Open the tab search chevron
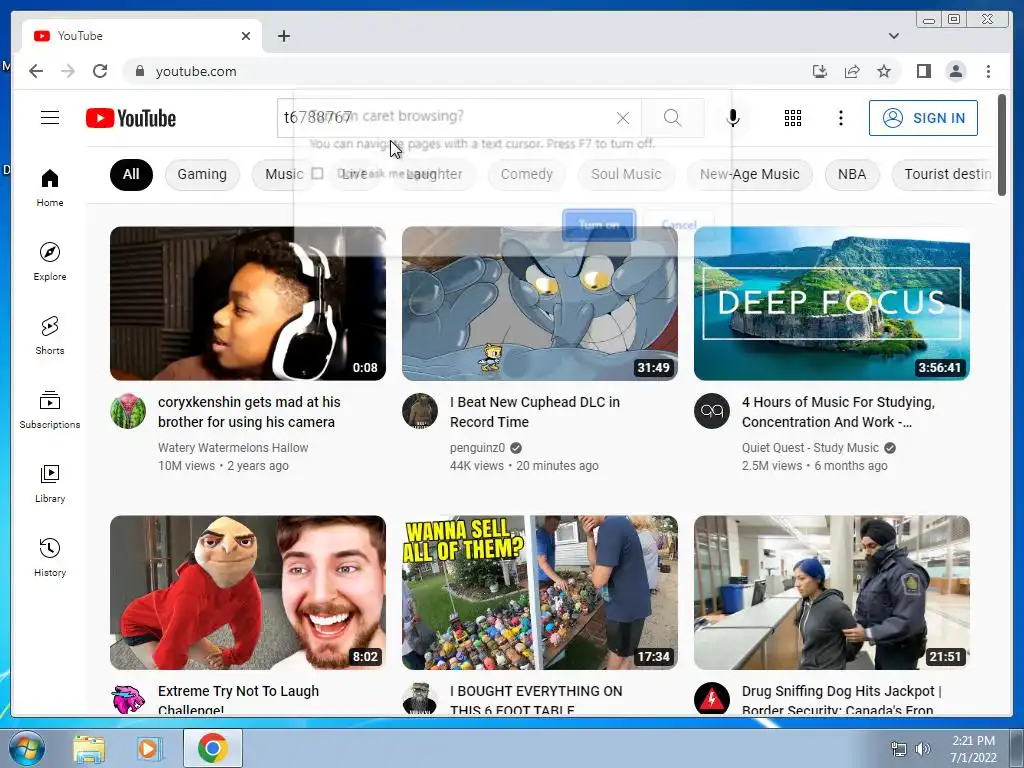 point(893,36)
